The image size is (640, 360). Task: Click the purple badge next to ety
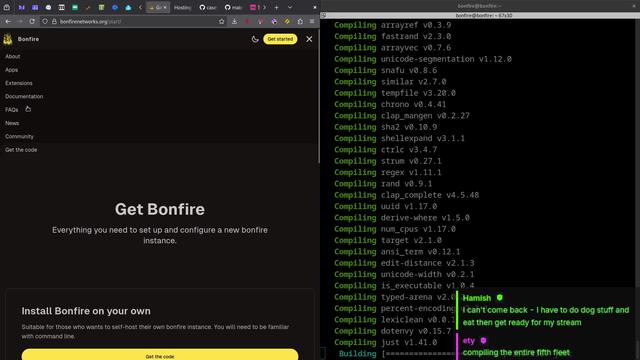[x=483, y=340]
